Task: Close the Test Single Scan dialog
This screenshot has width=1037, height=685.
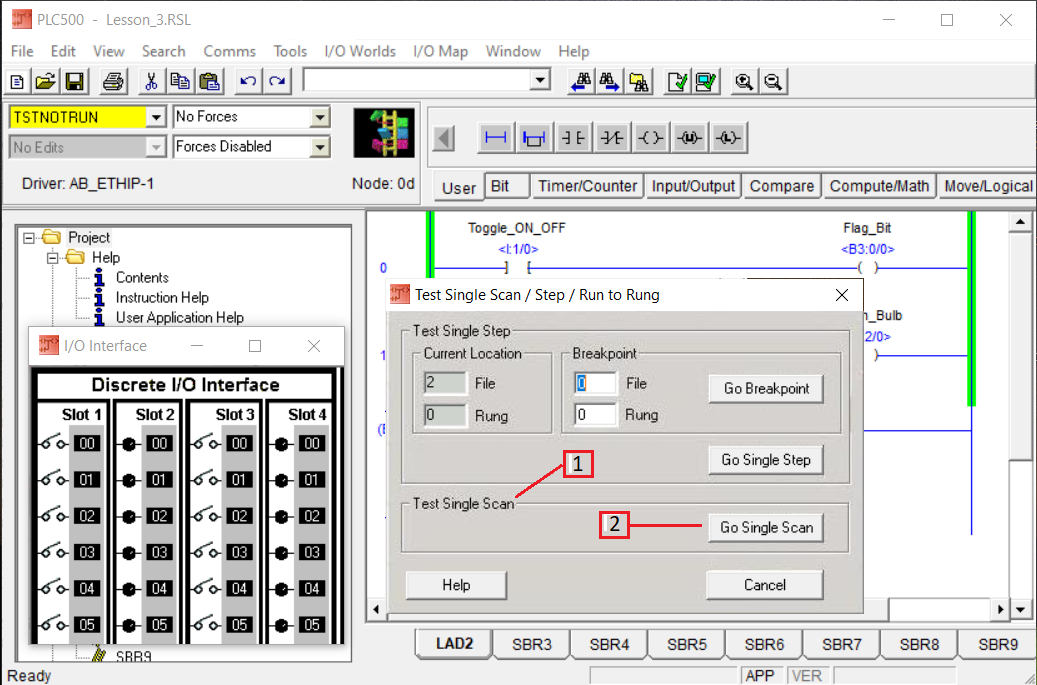Action: click(x=841, y=295)
